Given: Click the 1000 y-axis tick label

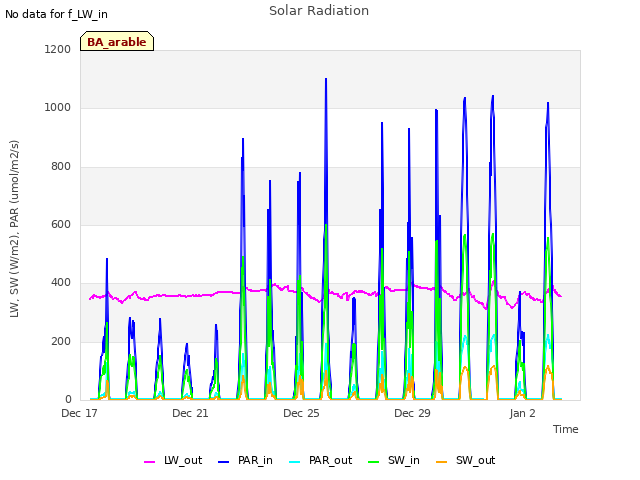Looking at the screenshot, I should (x=58, y=108).
